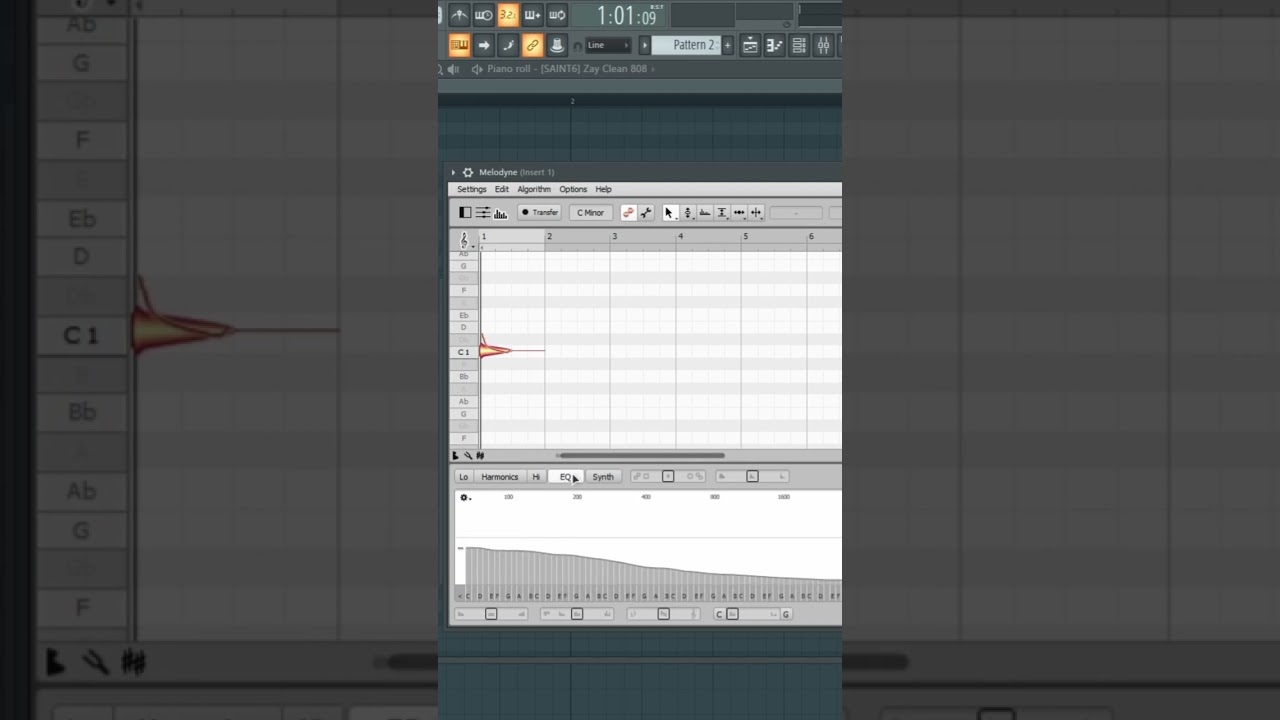Screen dimensions: 1280x720
Task: Toggle typing keyboard to piano icon
Action: click(x=459, y=45)
